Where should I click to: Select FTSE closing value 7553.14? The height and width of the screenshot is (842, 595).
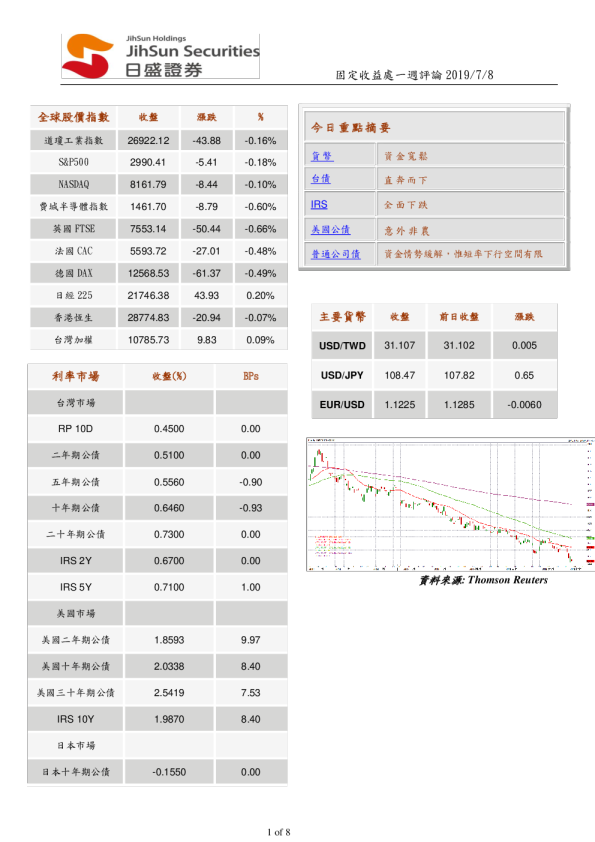148,229
